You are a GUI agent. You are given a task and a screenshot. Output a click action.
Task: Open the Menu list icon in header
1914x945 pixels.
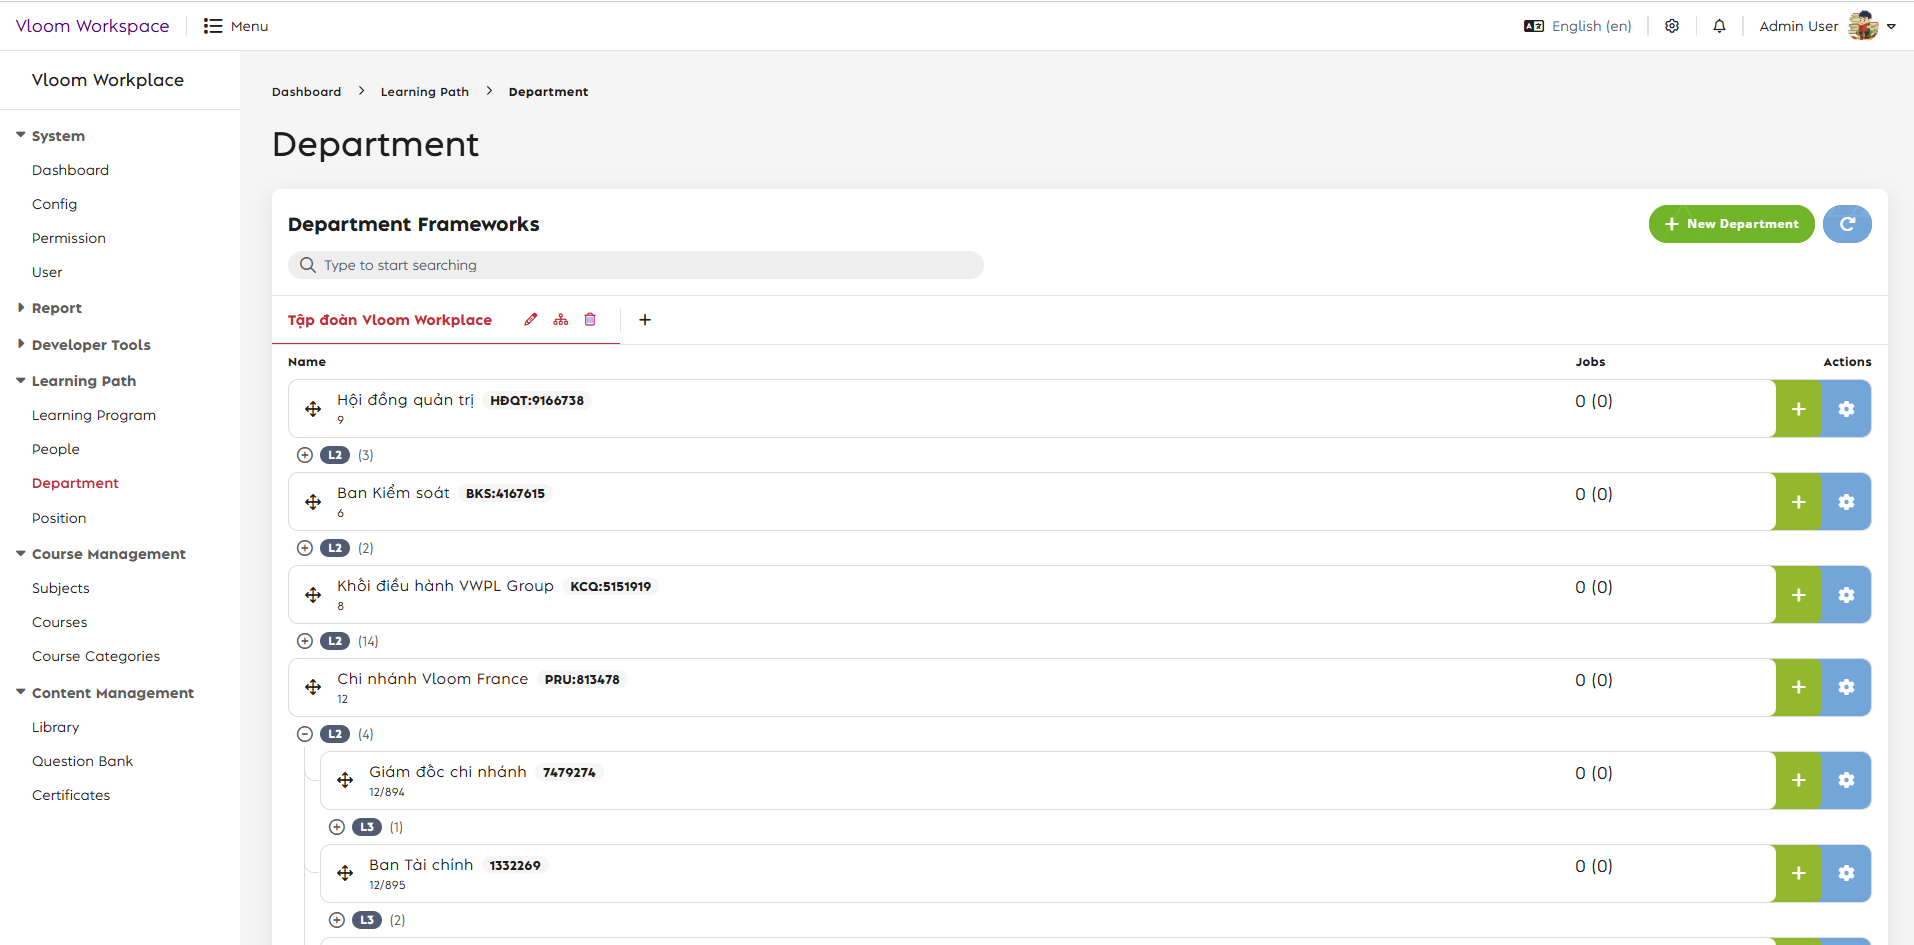pos(212,26)
